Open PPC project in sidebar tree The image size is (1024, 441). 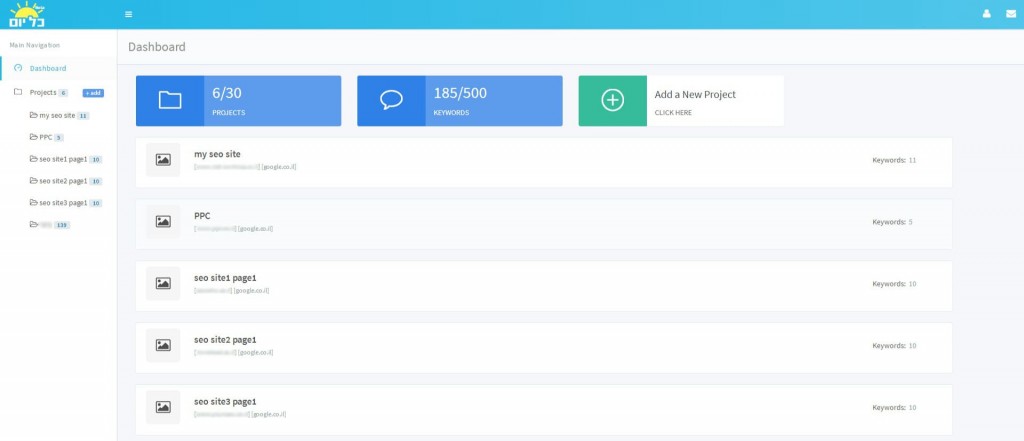point(45,137)
